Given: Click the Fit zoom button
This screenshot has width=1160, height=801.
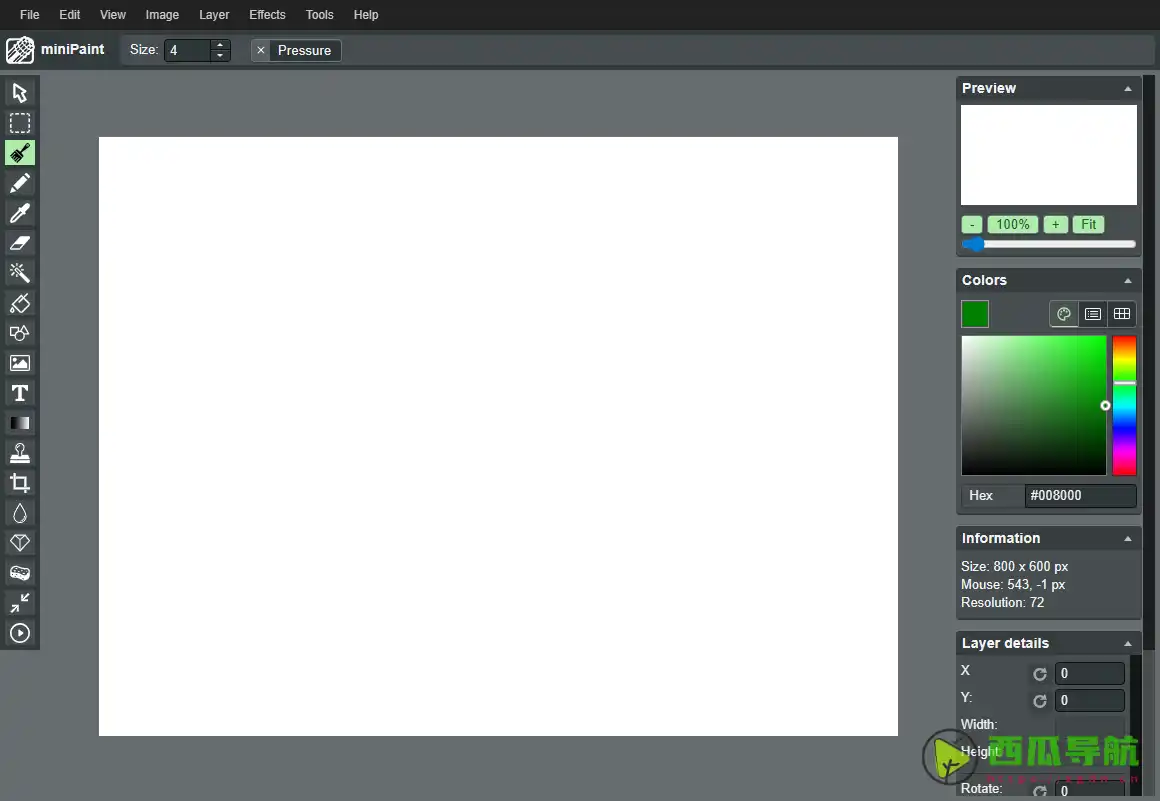Looking at the screenshot, I should pyautogui.click(x=1088, y=225).
